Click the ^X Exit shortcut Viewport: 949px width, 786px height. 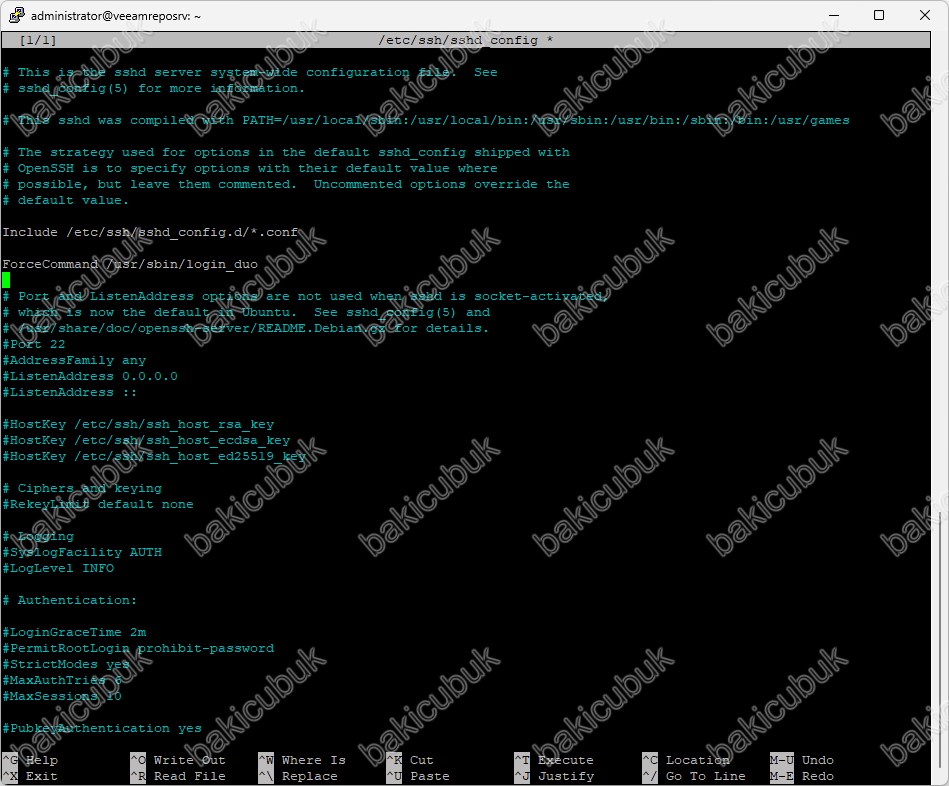(x=30, y=776)
